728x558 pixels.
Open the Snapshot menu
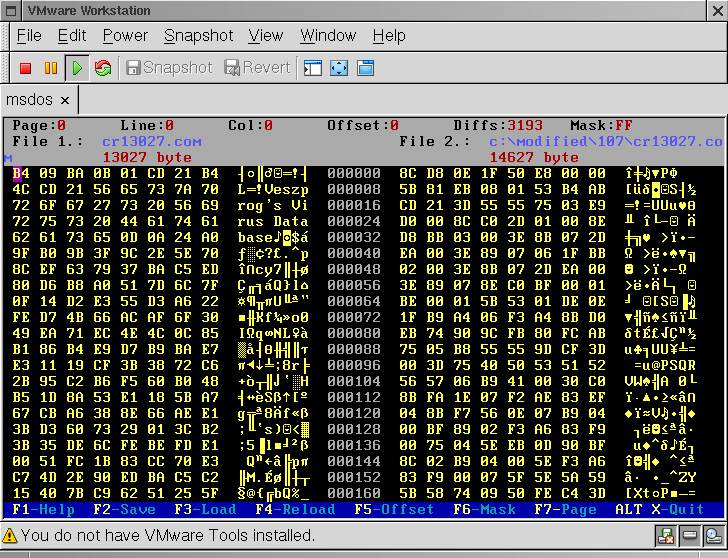coord(199,36)
